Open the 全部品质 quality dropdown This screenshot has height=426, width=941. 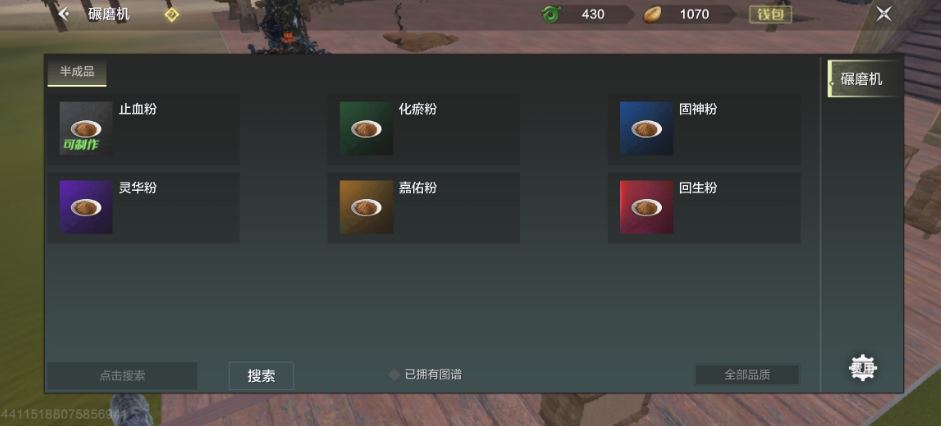click(x=747, y=375)
